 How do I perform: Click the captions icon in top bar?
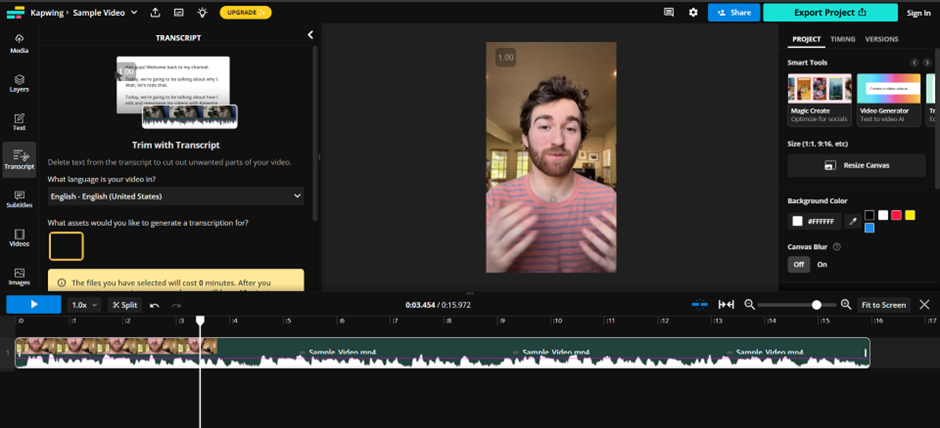[179, 12]
